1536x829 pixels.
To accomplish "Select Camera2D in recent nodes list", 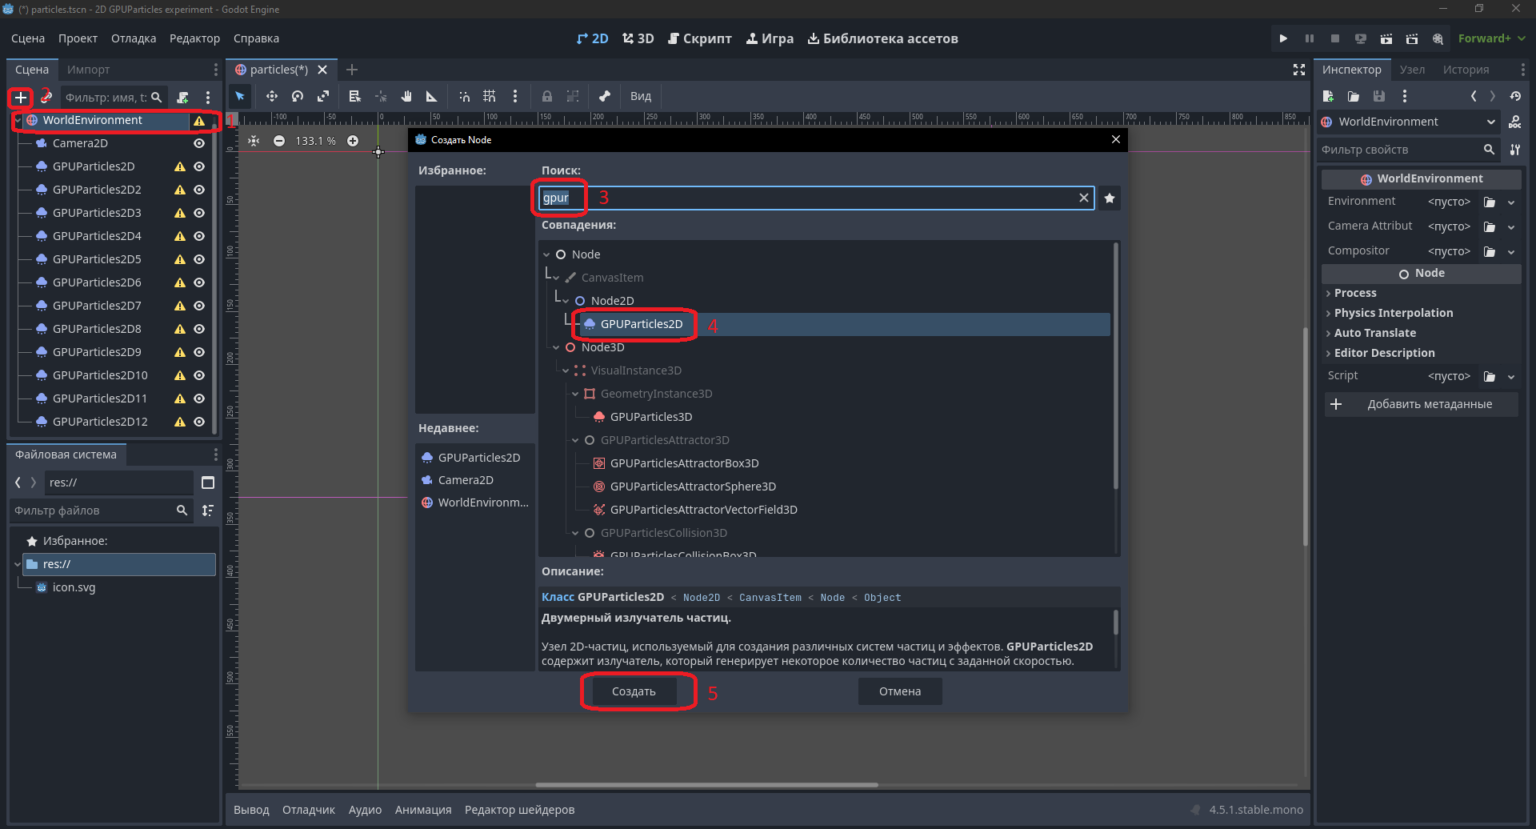I will (466, 480).
